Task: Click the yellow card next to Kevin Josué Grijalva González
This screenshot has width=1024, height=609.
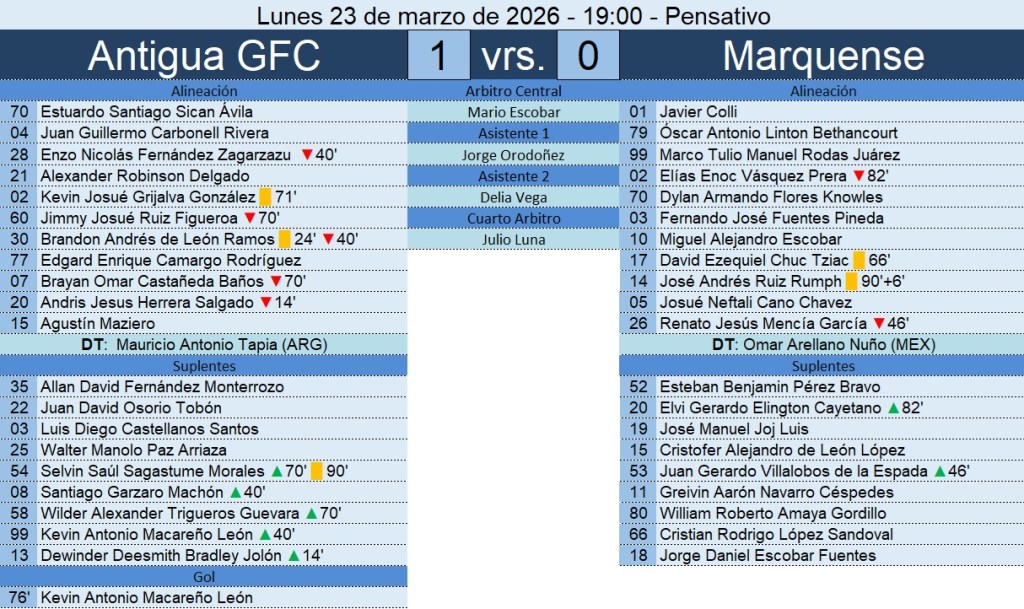Action: click(265, 198)
